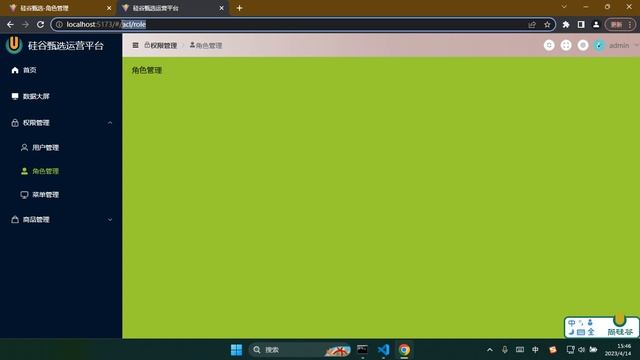Viewport: 640px width, 360px height.
Task: Toggle the 中 input method tray indicator
Action: point(535,350)
